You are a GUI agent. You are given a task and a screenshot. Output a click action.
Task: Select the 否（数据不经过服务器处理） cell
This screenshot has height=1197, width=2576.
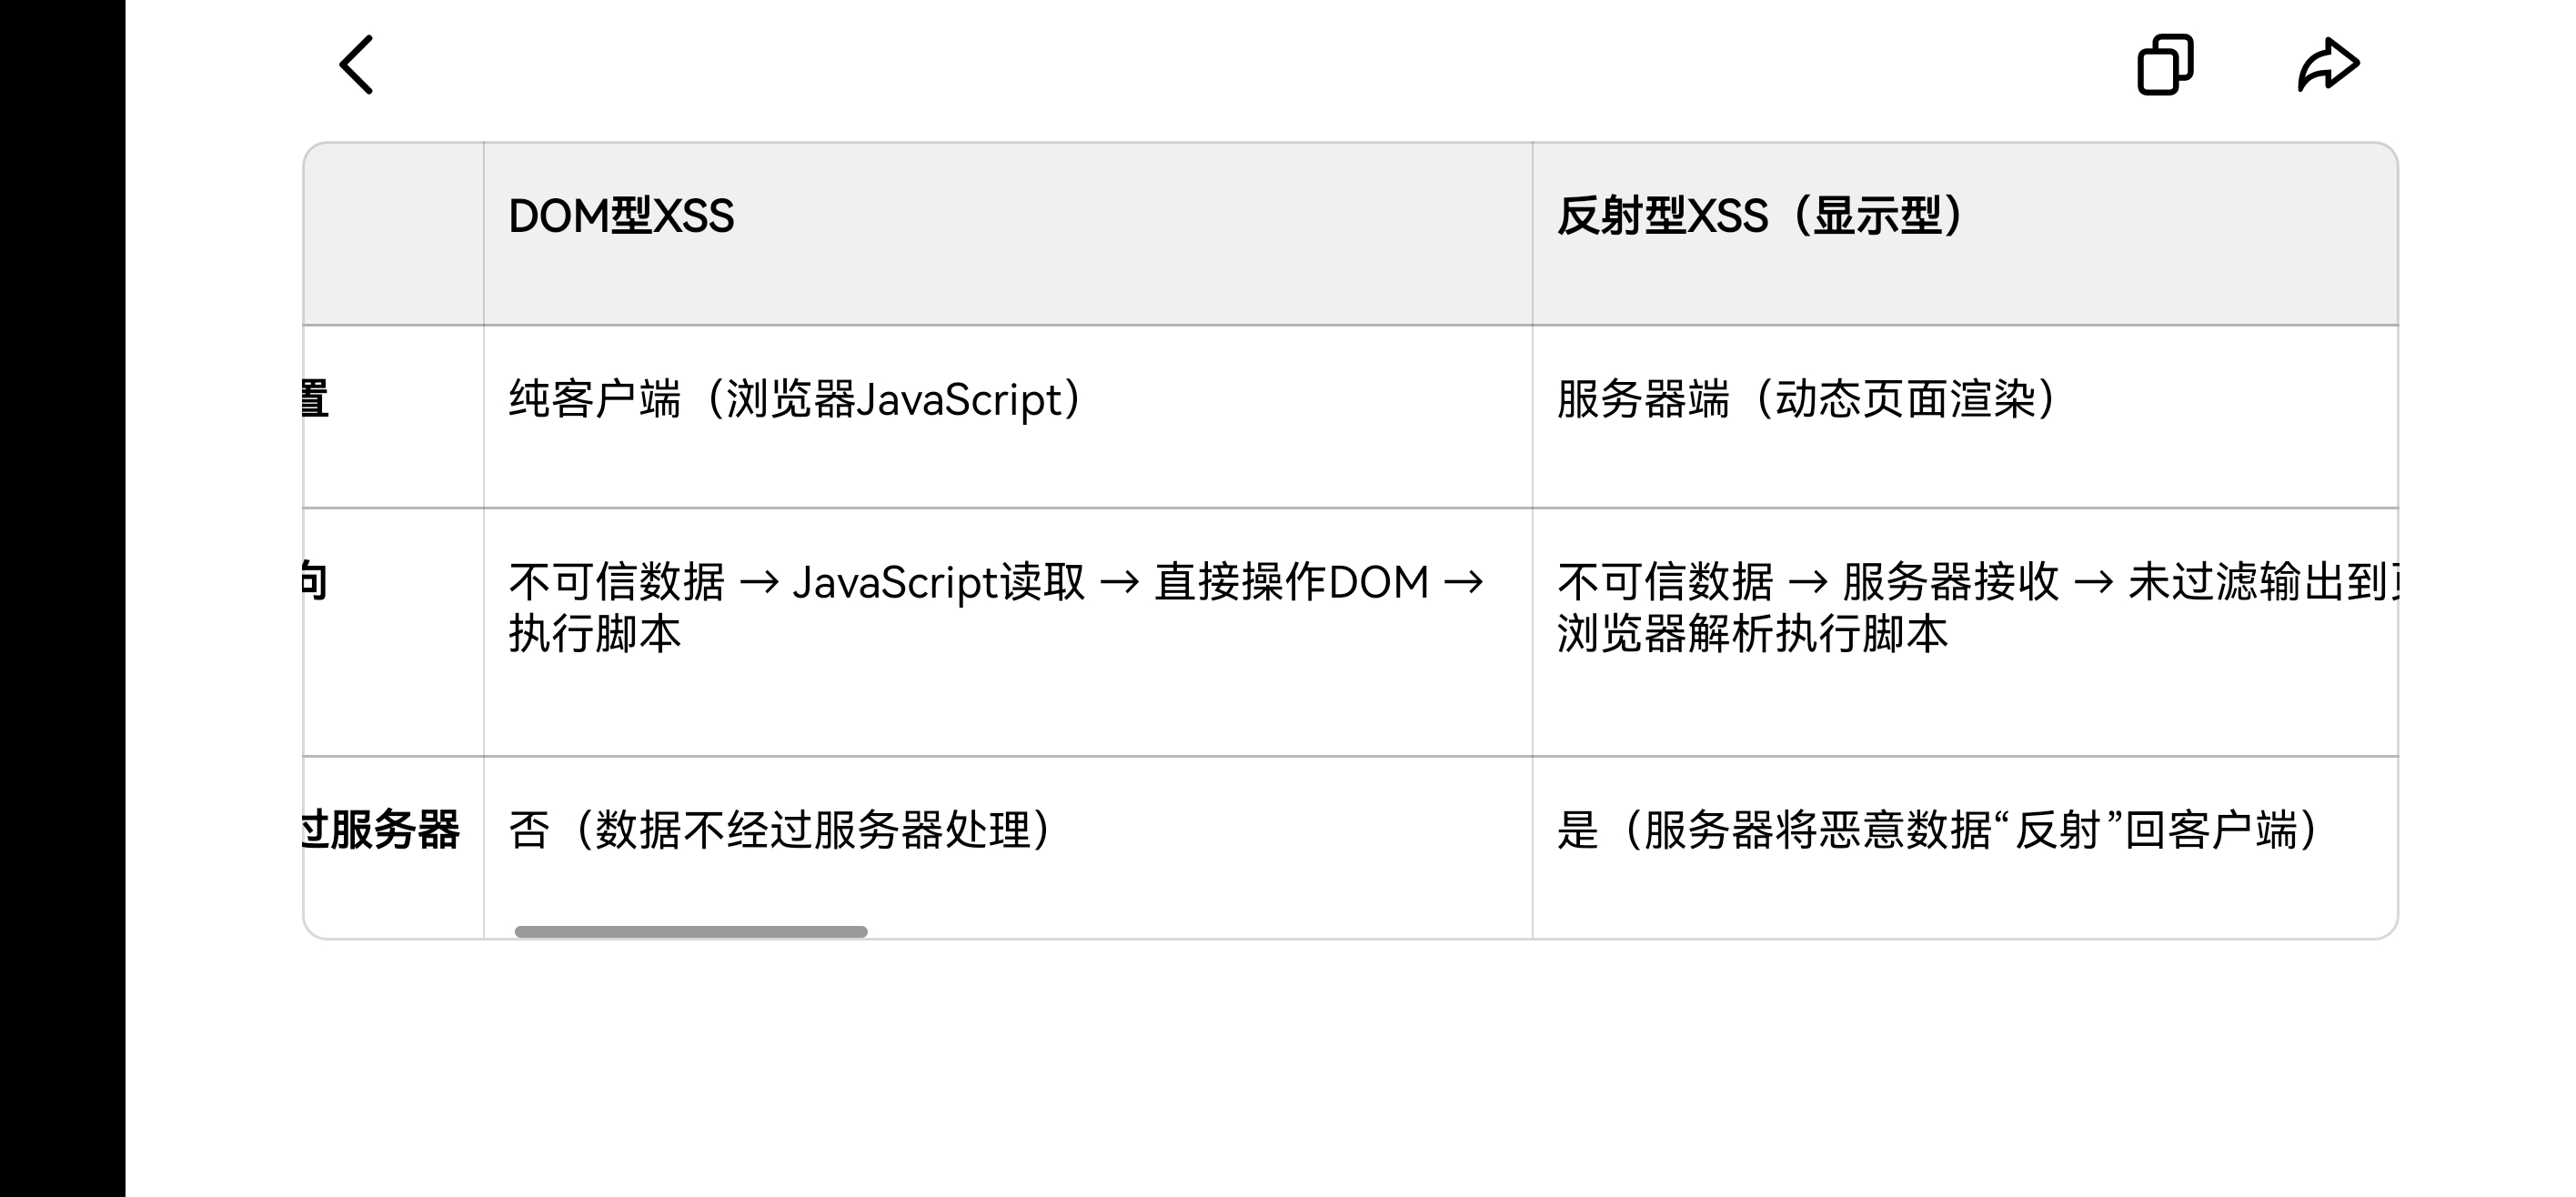pyautogui.click(x=780, y=830)
